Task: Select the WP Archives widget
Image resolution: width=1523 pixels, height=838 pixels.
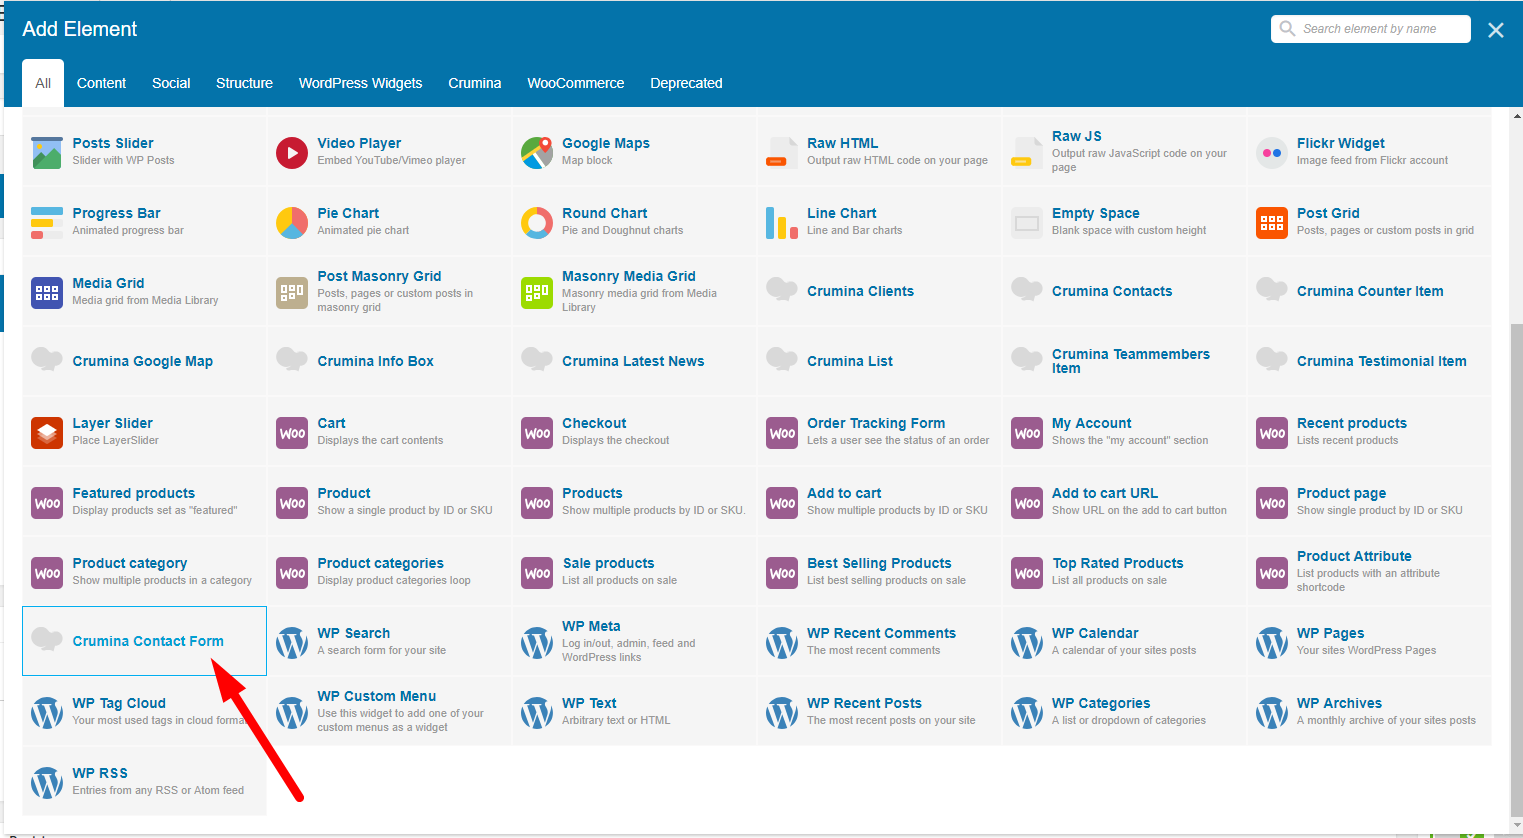Action: 1369,711
